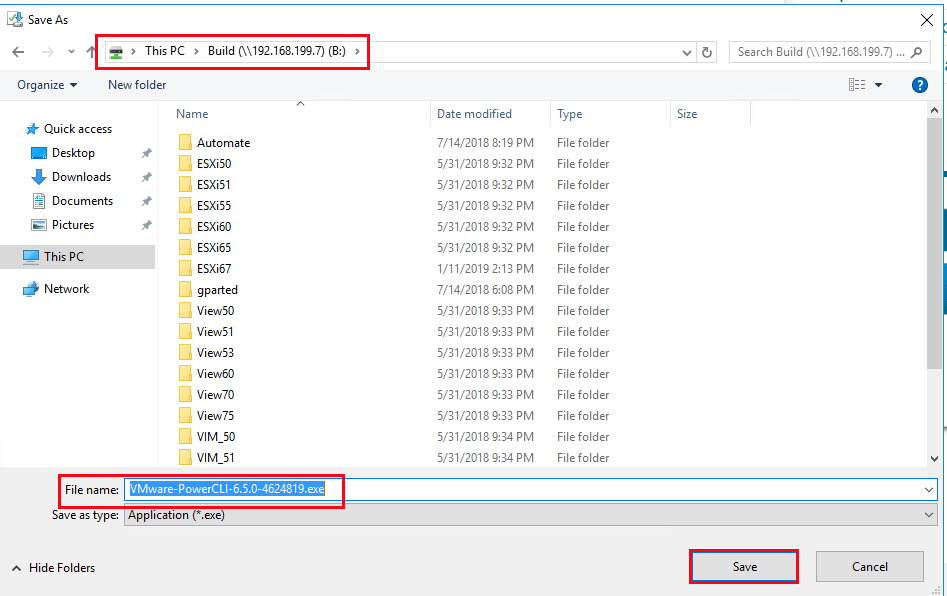Viewport: 947px width, 596px height.
Task: Click the file list scroll up arrow
Action: (934, 110)
